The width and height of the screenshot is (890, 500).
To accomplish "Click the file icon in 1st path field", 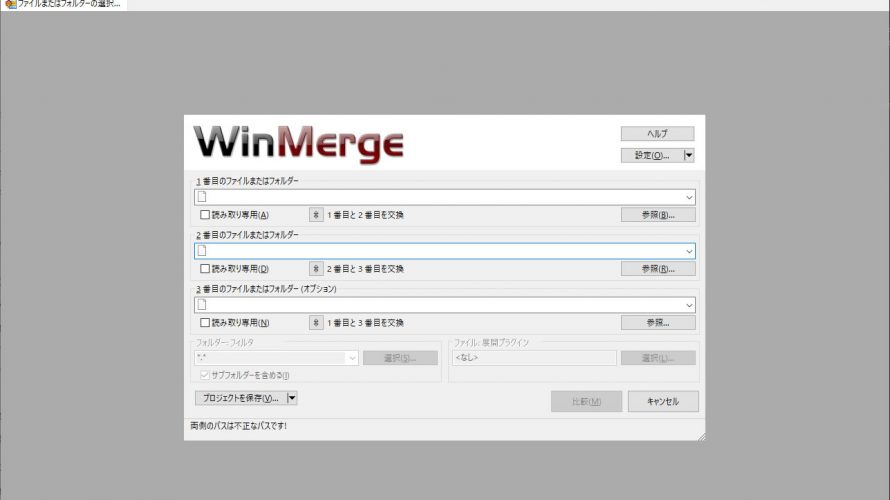I will coord(201,197).
